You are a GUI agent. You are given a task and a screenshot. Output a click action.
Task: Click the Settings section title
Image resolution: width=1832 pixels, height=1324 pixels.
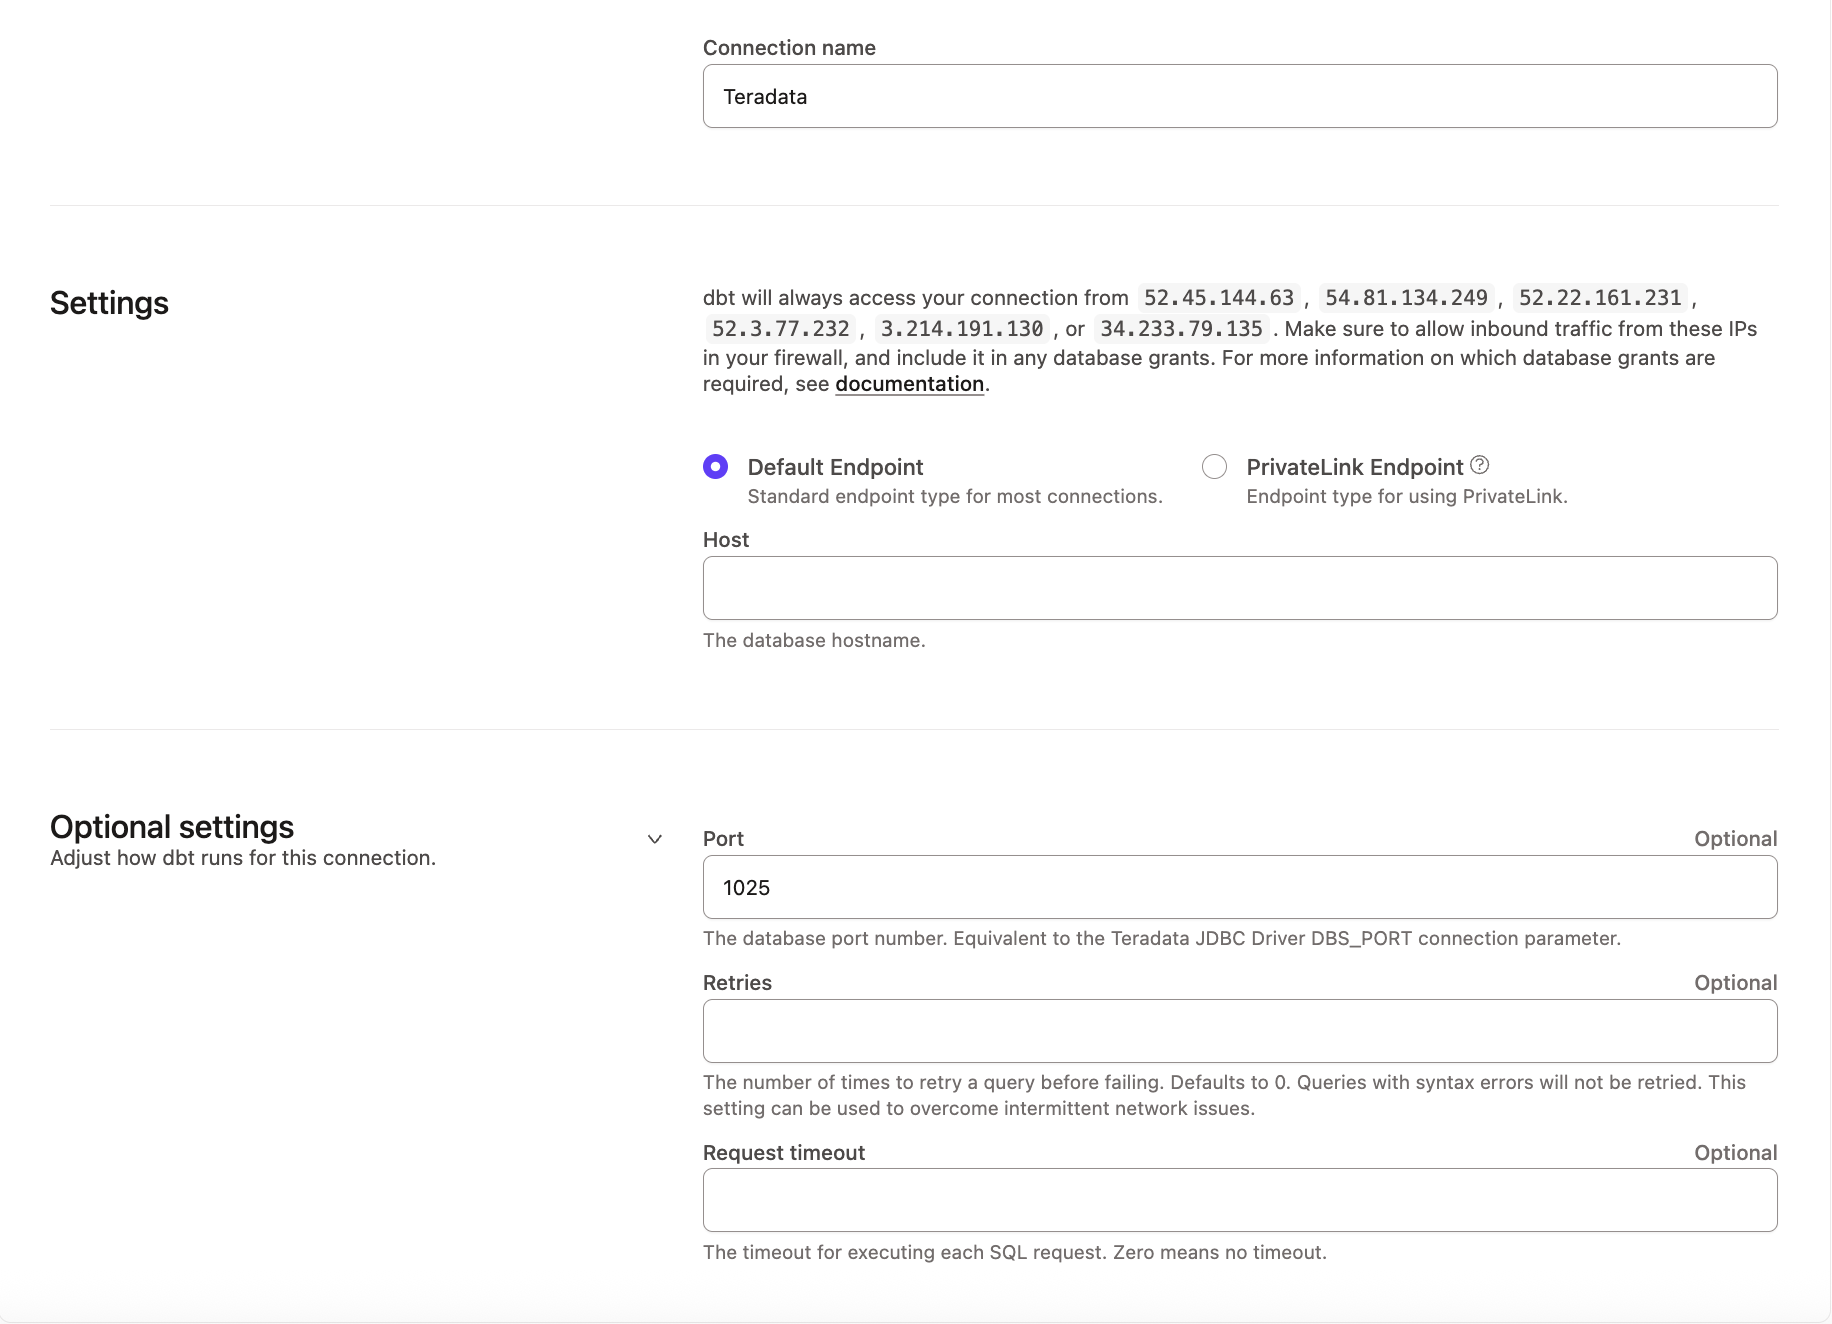pos(109,302)
